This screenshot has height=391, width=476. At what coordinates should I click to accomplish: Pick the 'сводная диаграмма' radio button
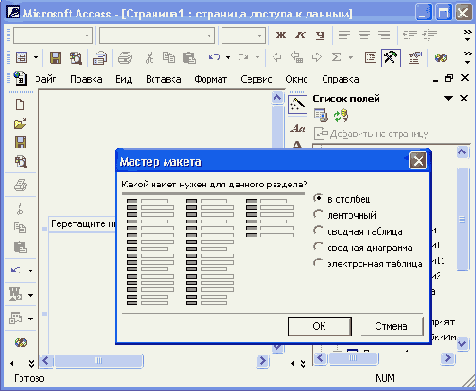point(318,247)
